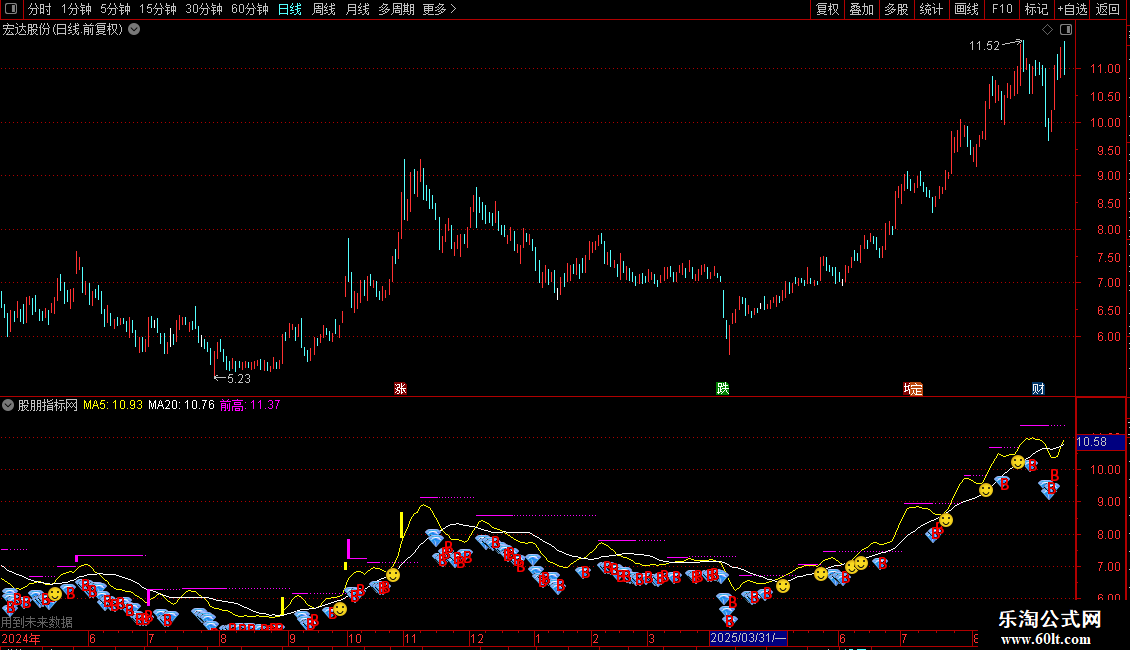Click the red 涨 event marker
1130x650 pixels.
click(401, 388)
